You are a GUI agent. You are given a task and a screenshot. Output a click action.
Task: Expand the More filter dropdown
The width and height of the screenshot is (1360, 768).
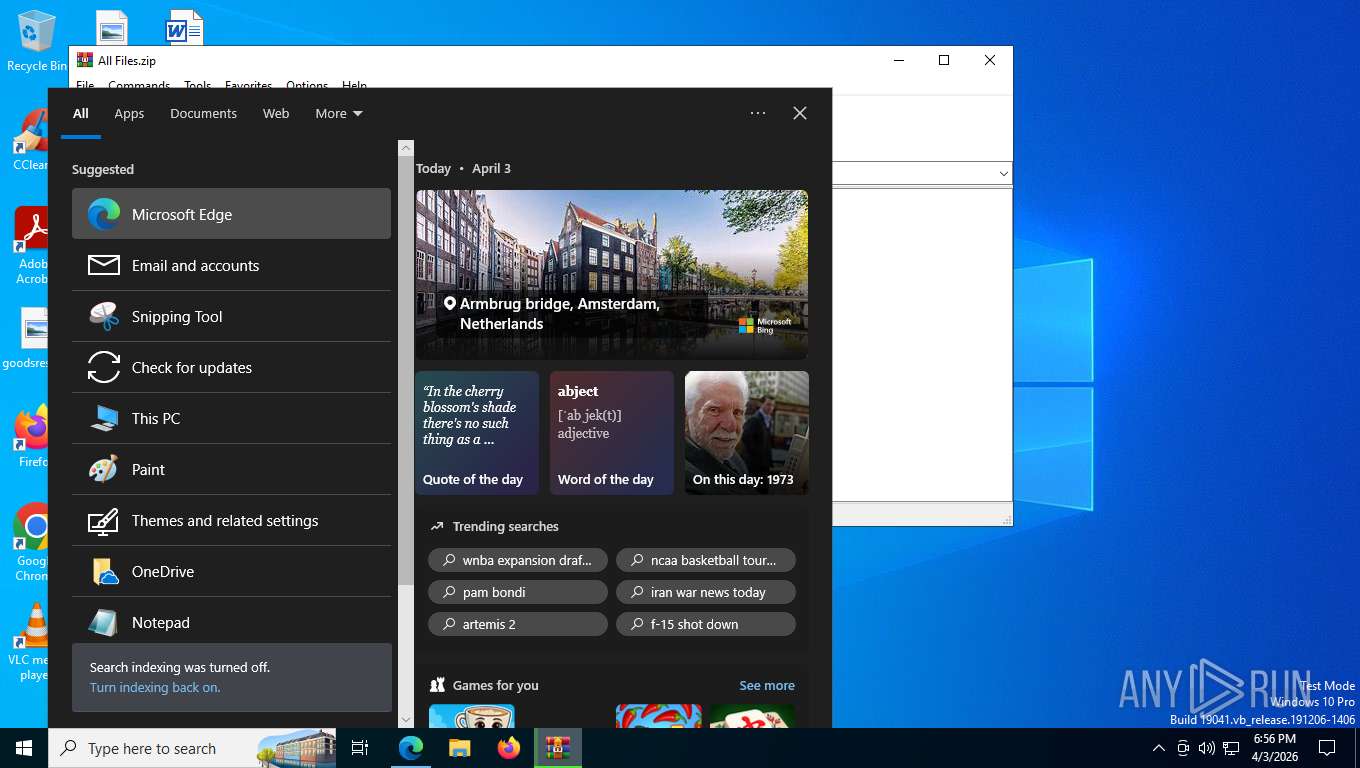pyautogui.click(x=339, y=114)
